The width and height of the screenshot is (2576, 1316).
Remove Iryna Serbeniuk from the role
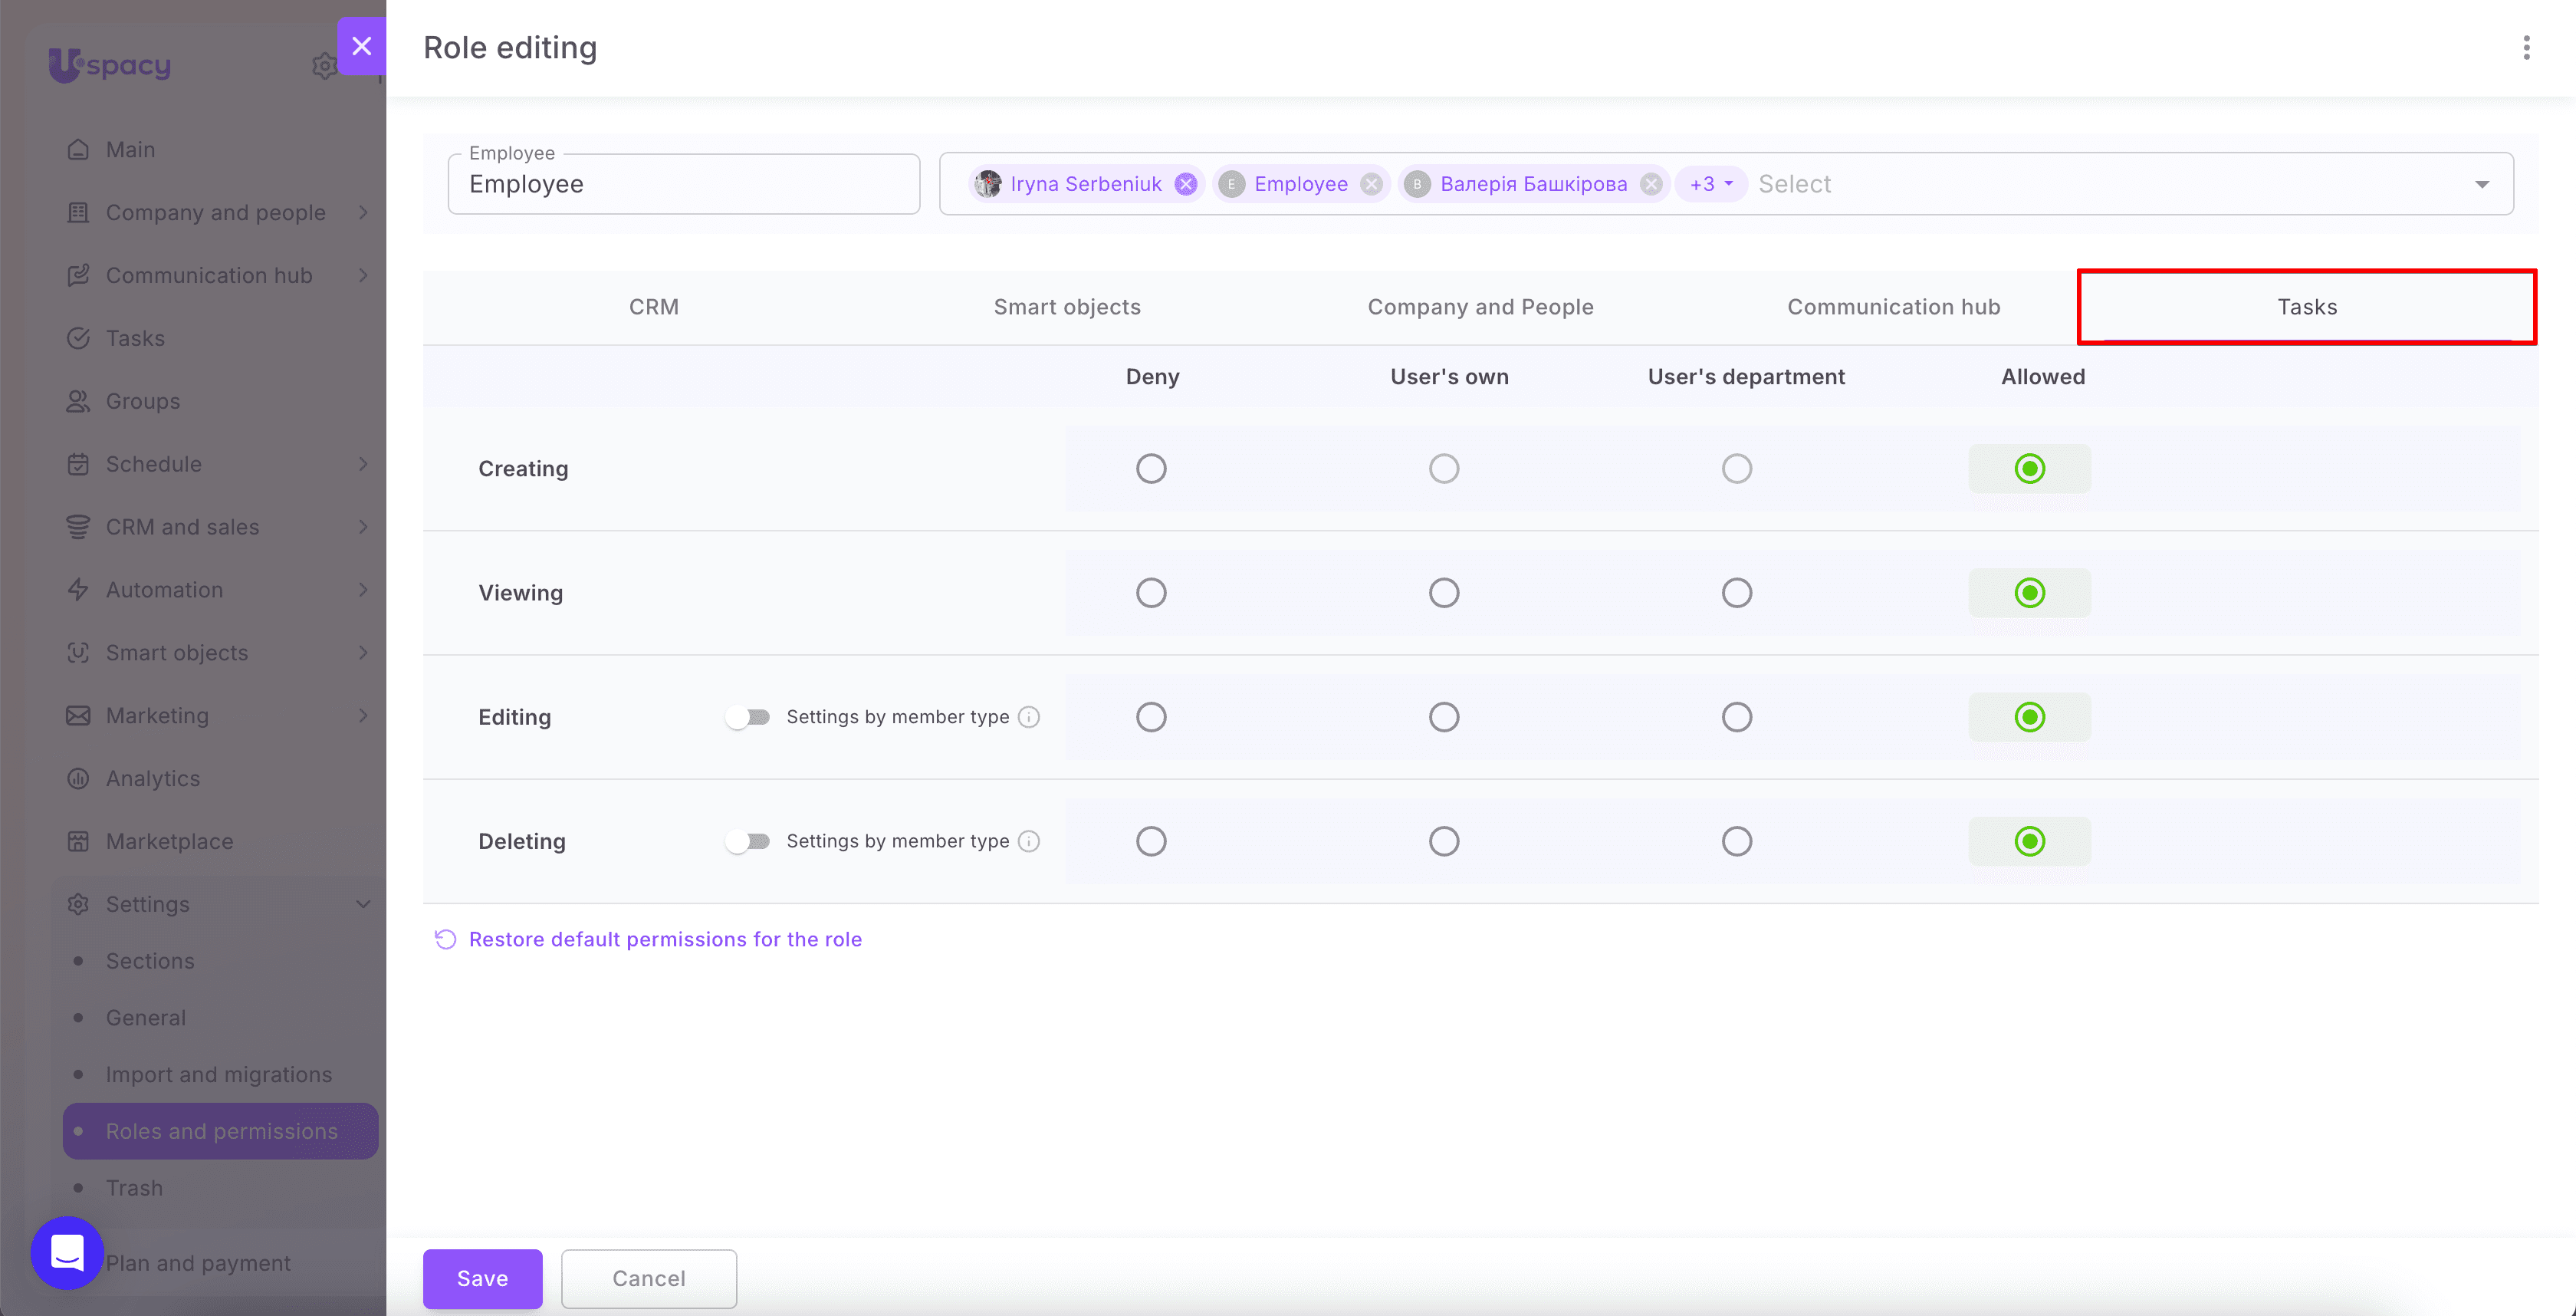(1186, 184)
